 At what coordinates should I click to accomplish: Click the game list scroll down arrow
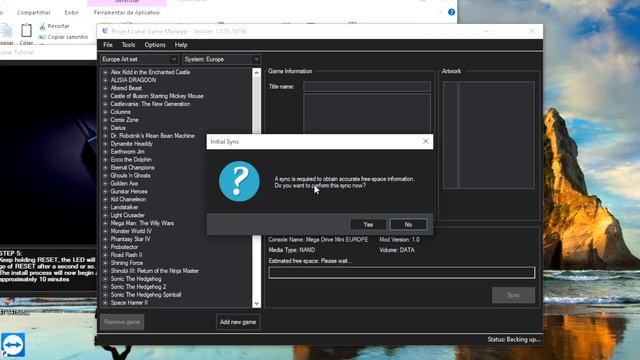(256, 303)
